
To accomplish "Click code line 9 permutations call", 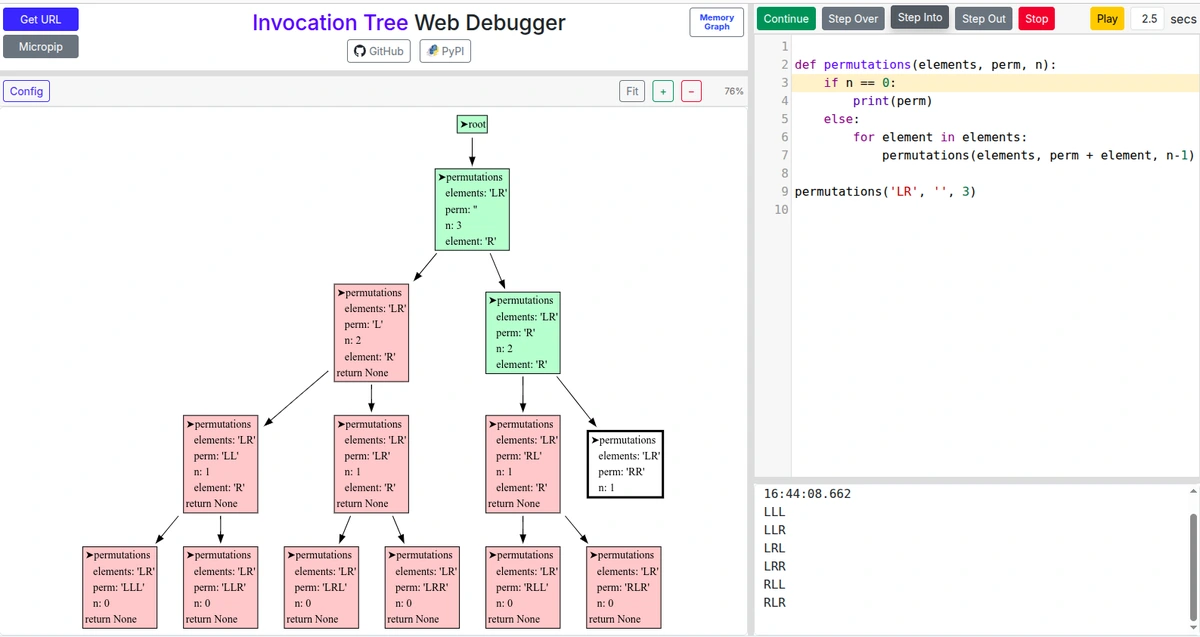I will click(x=885, y=191).
